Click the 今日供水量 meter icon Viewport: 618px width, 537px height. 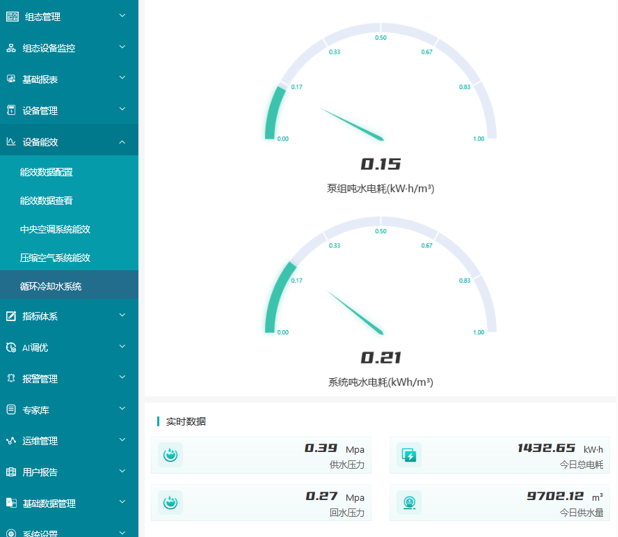(409, 502)
